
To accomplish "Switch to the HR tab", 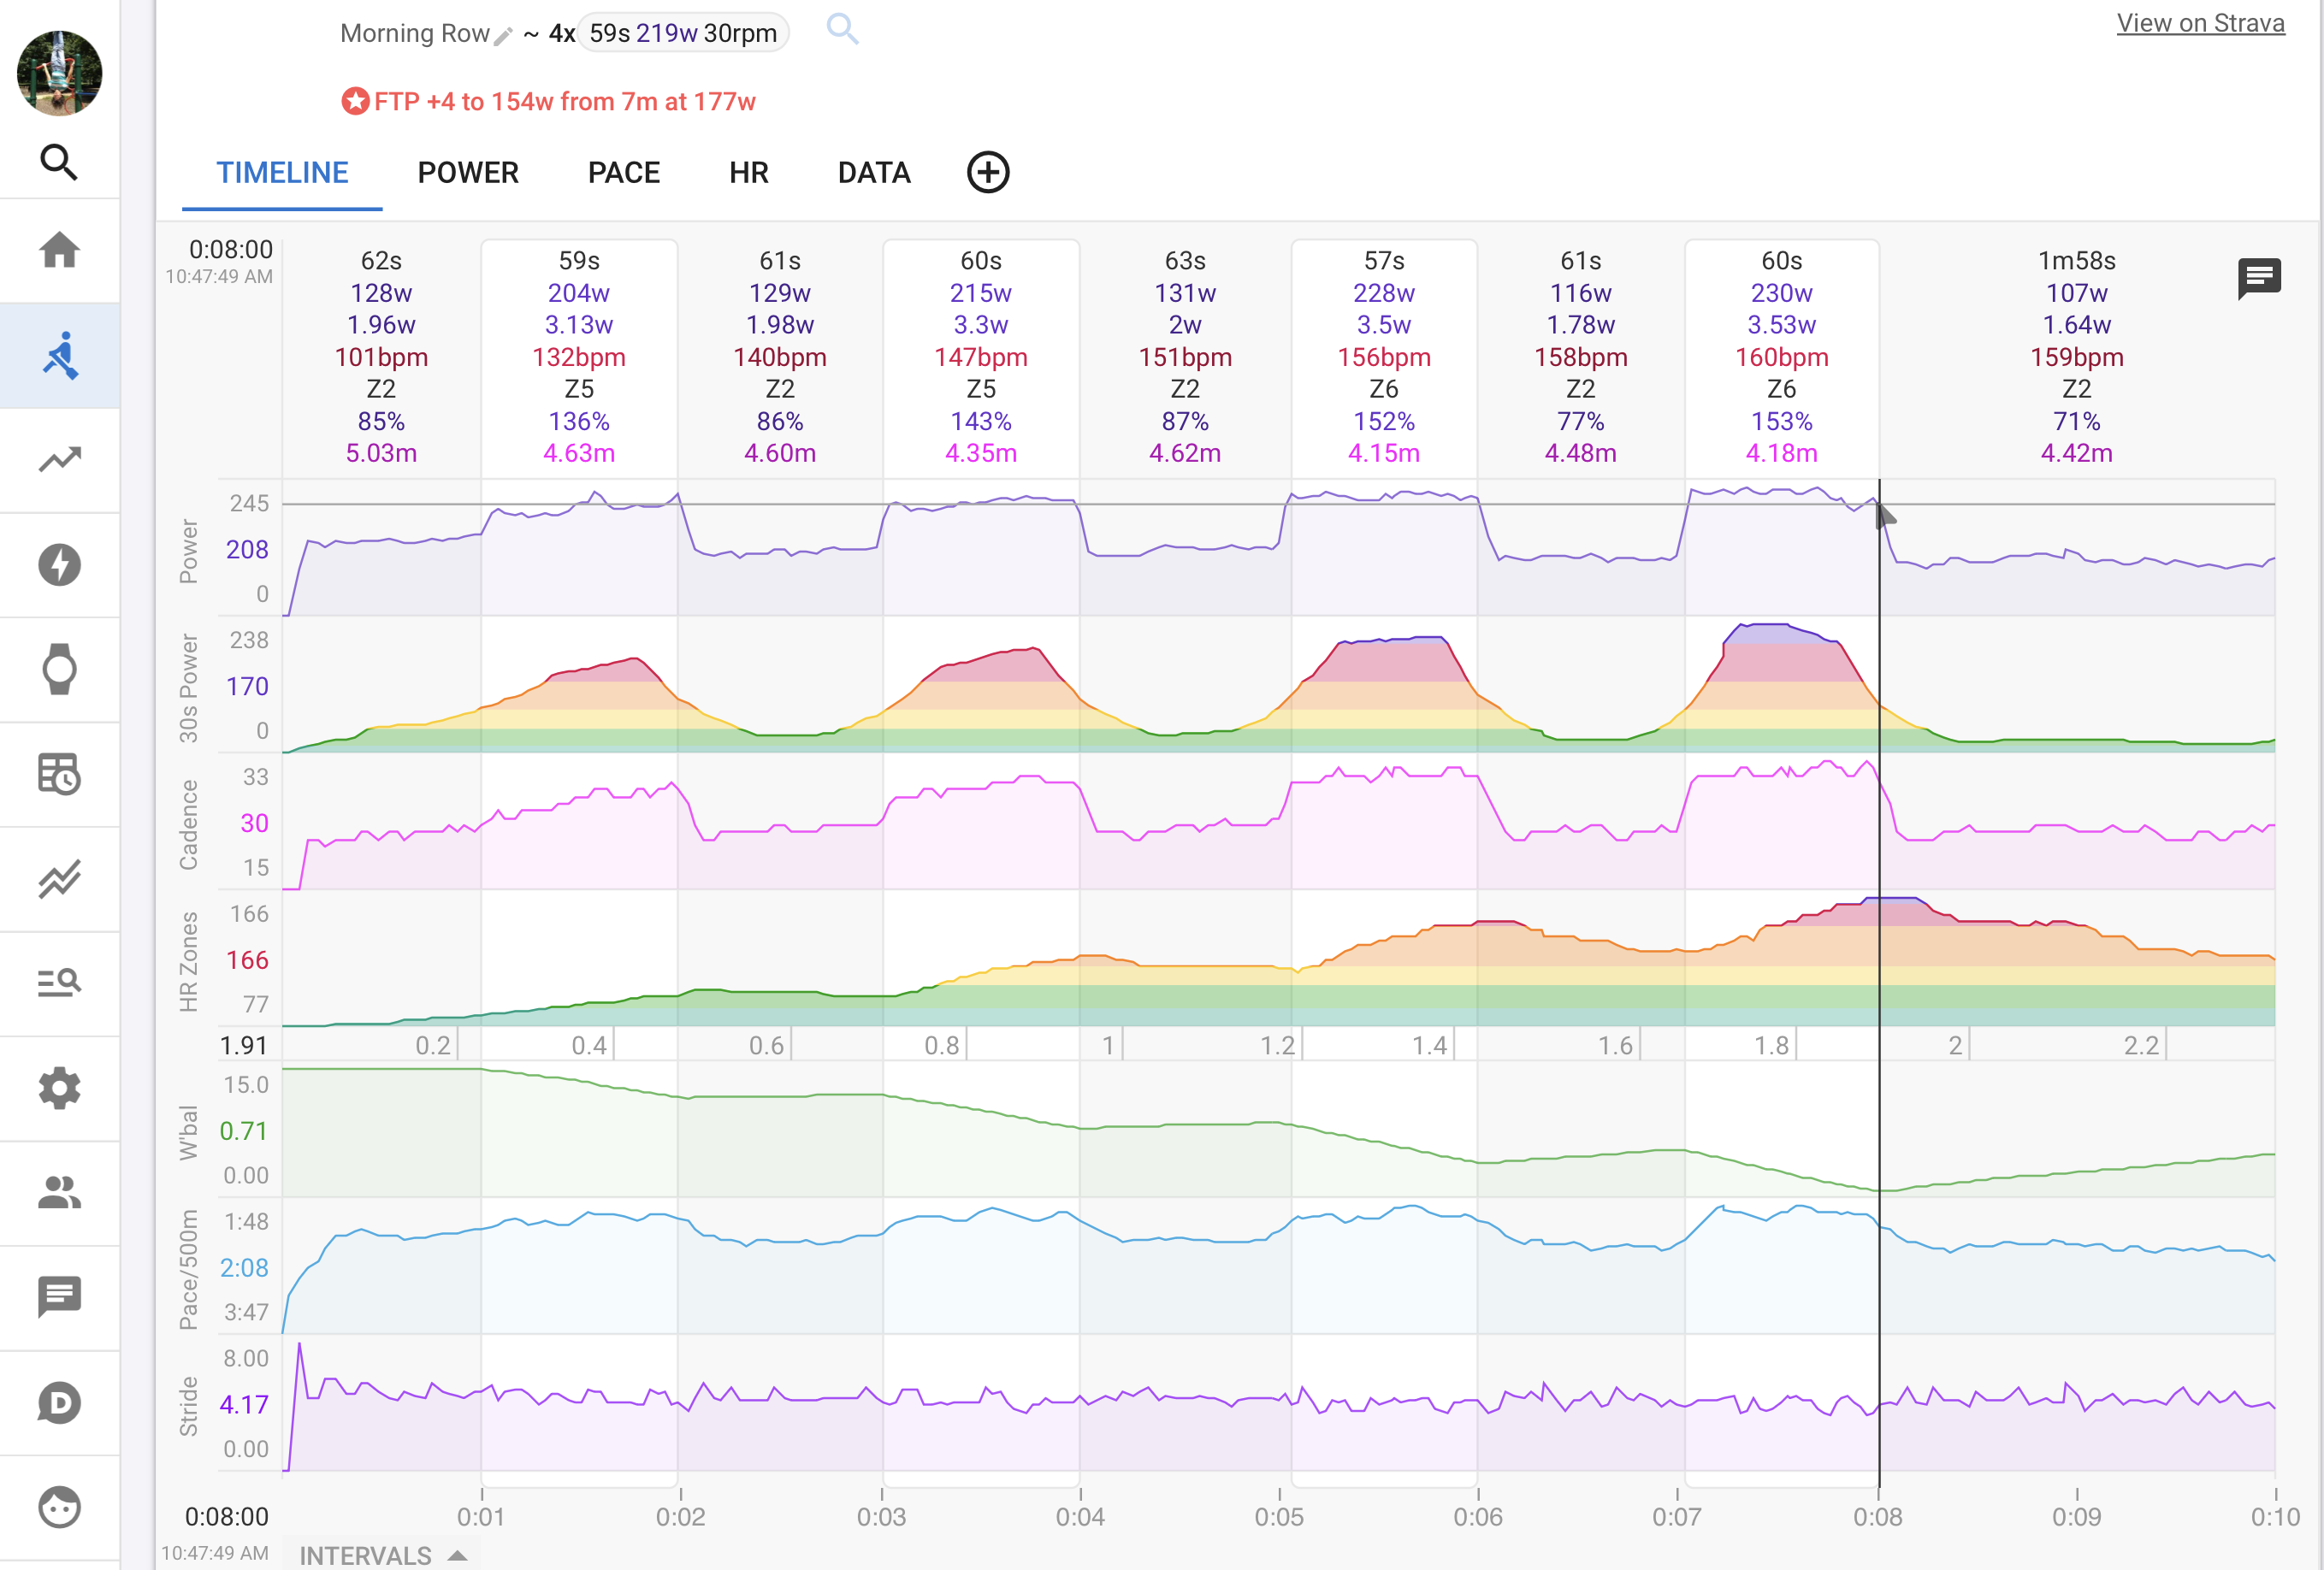I will point(748,172).
